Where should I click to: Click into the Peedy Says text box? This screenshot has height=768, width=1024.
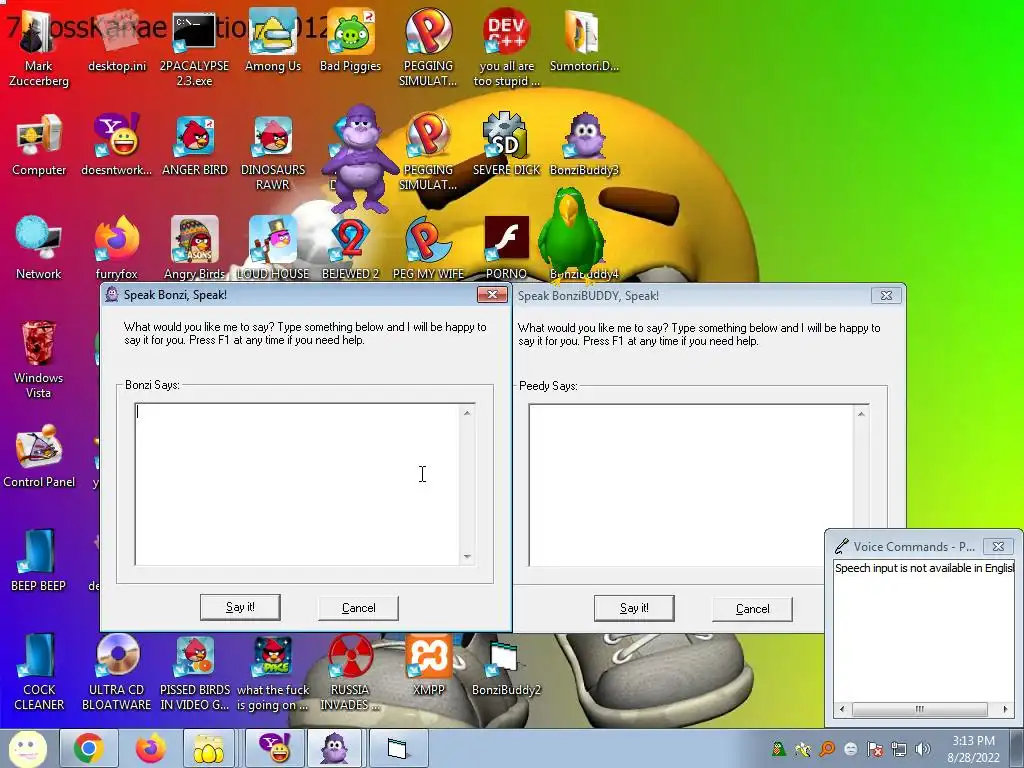(x=691, y=485)
